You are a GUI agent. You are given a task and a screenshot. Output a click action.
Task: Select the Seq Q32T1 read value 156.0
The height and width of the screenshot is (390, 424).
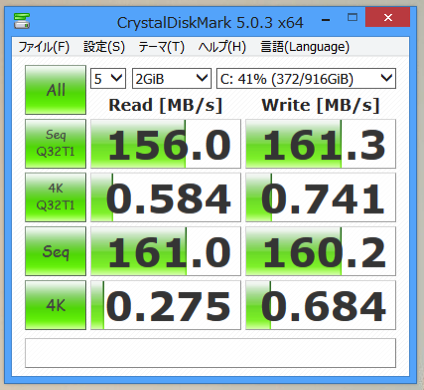[165, 144]
